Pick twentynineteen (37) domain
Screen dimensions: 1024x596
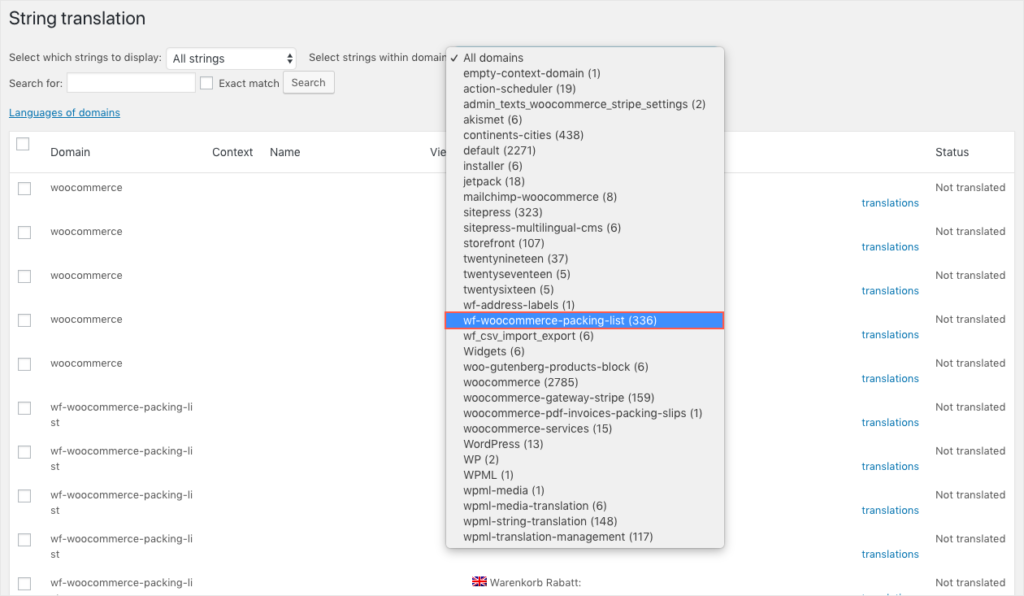point(584,259)
